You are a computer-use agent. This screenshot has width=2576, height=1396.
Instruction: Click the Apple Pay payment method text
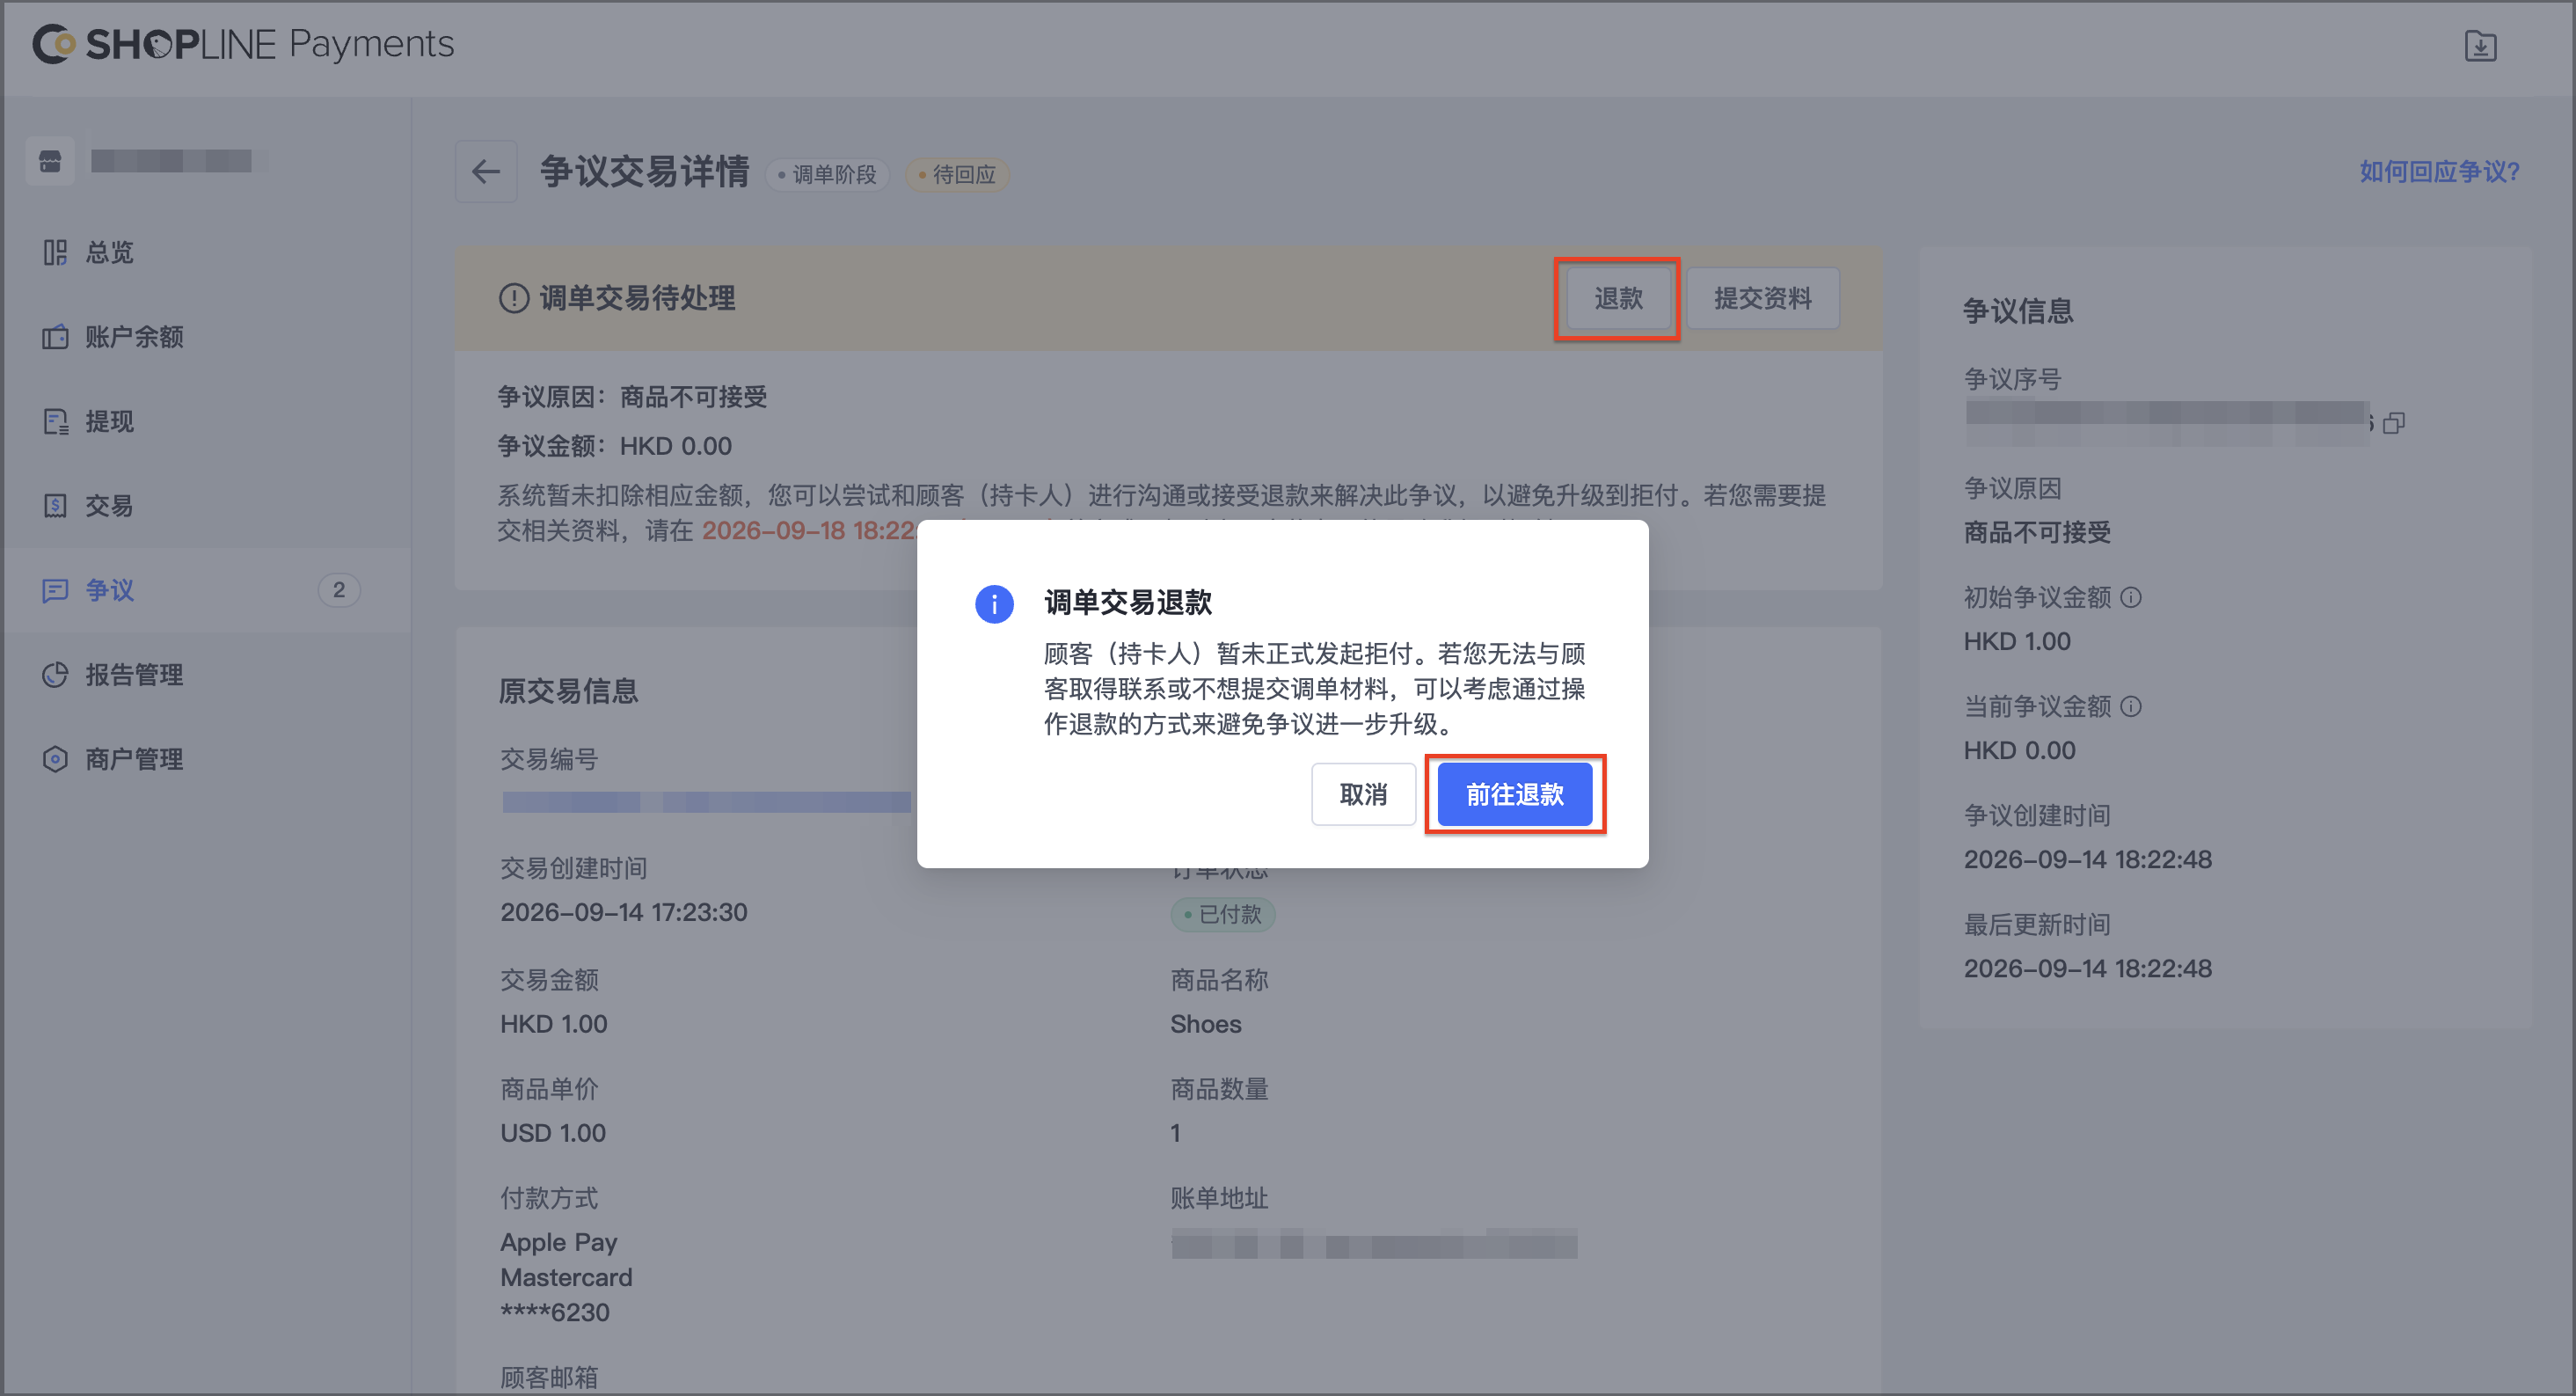[558, 1242]
